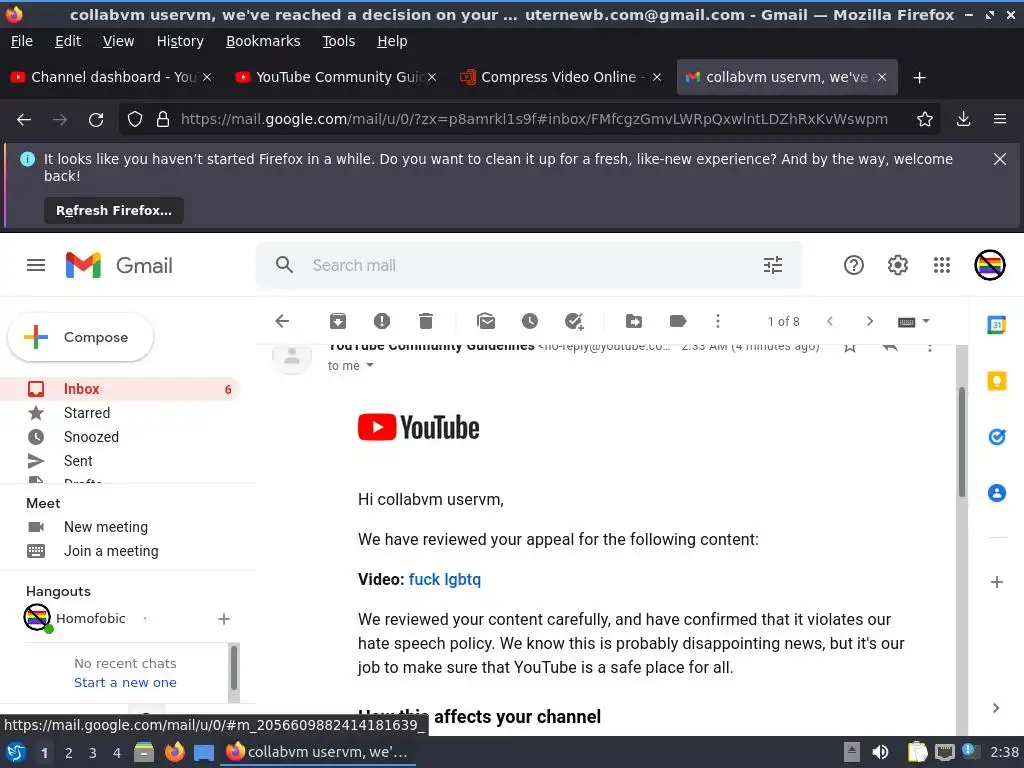Open Google apps grid

[942, 265]
